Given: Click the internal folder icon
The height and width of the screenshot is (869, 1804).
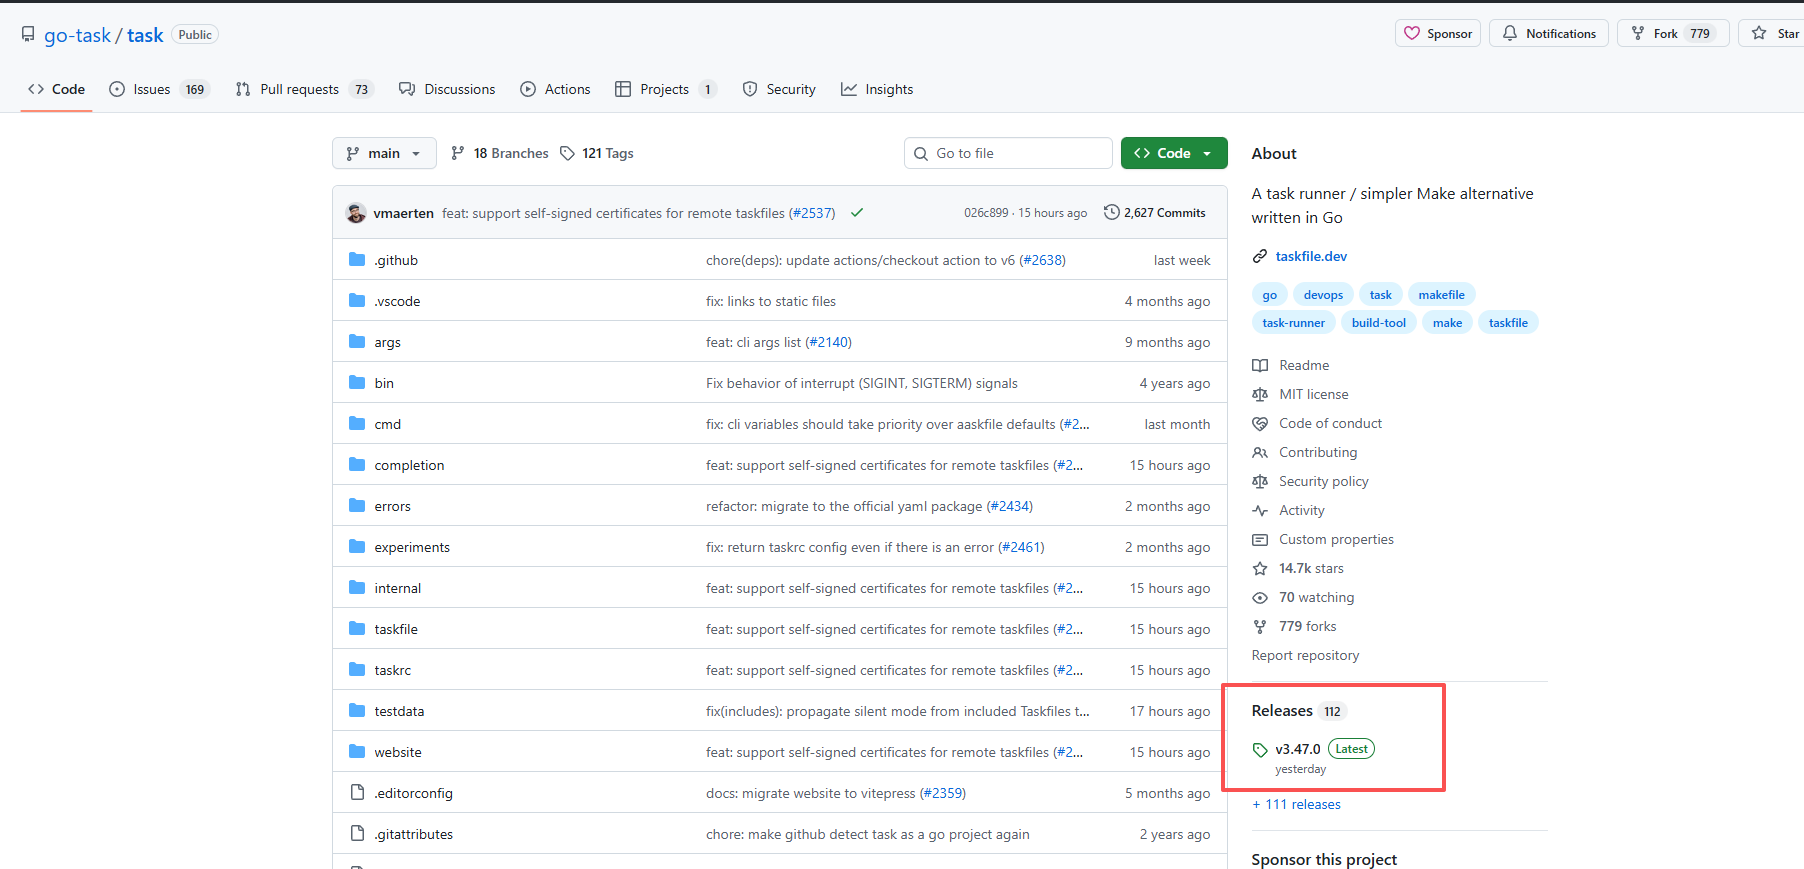Looking at the screenshot, I should pos(357,588).
